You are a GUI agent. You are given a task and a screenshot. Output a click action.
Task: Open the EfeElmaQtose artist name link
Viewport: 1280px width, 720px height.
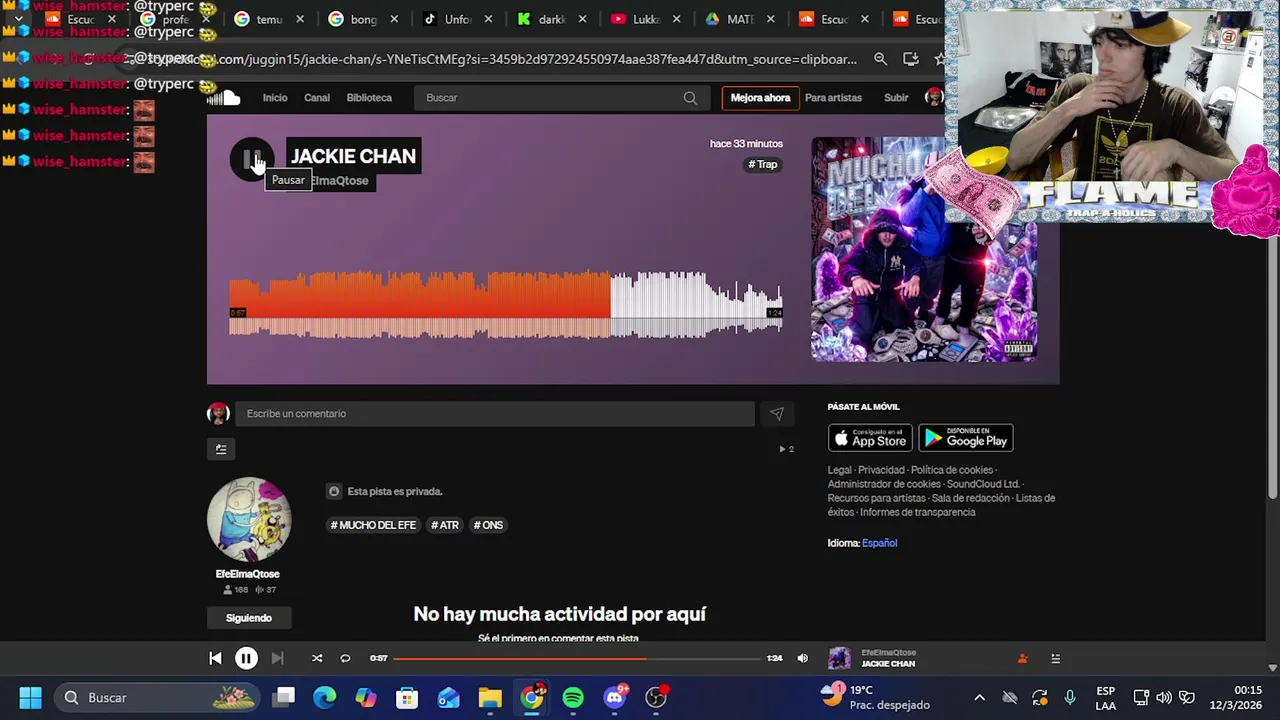248,574
